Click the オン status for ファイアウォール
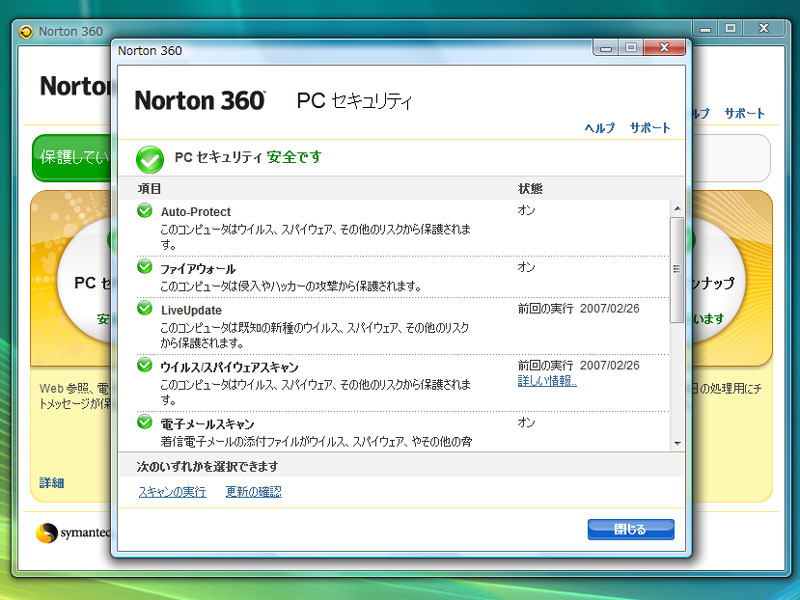 tap(526, 267)
